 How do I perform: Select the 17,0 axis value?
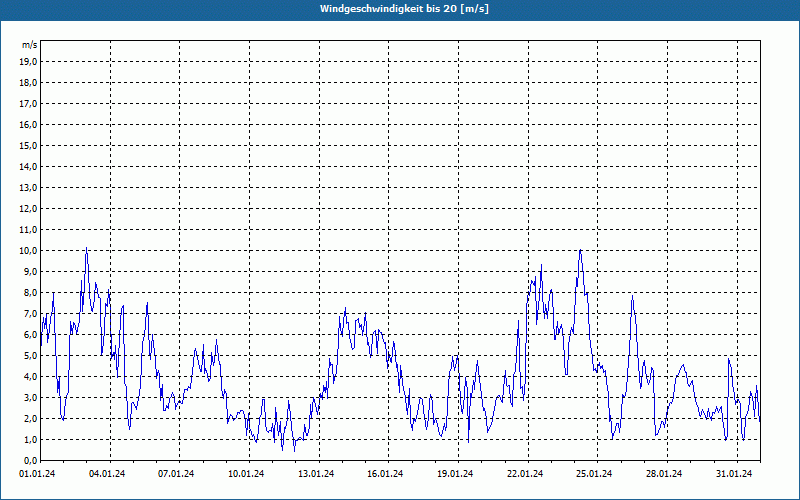(28, 104)
